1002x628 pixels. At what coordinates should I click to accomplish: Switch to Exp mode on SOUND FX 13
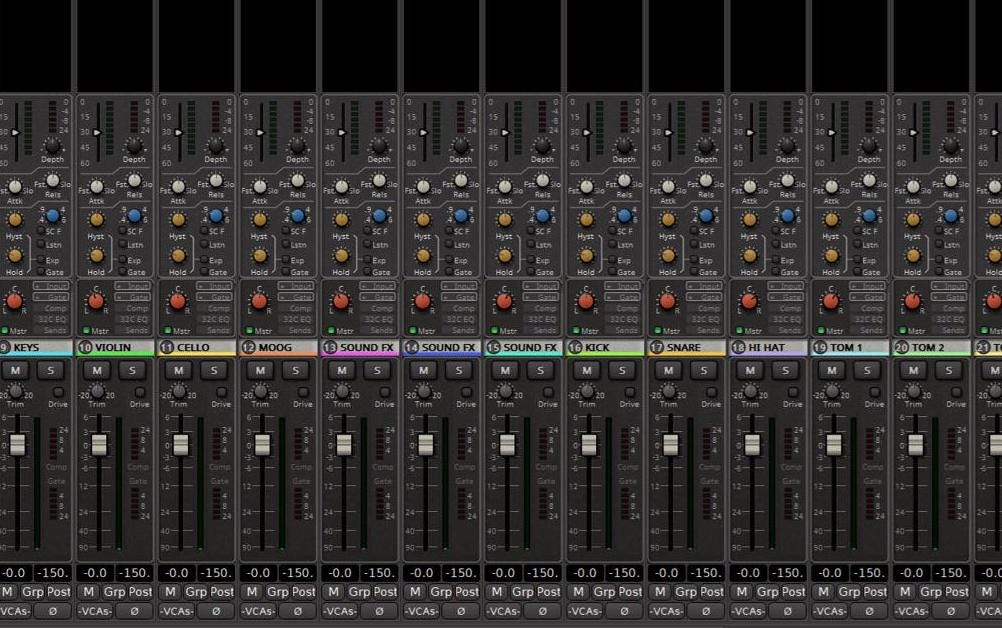pos(368,260)
